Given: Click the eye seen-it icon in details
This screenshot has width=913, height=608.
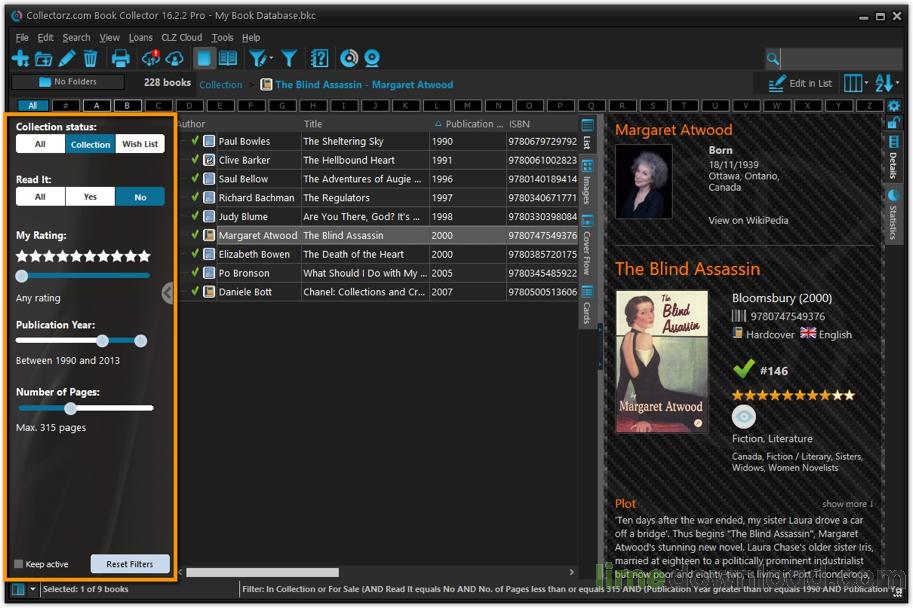Looking at the screenshot, I should [x=744, y=416].
